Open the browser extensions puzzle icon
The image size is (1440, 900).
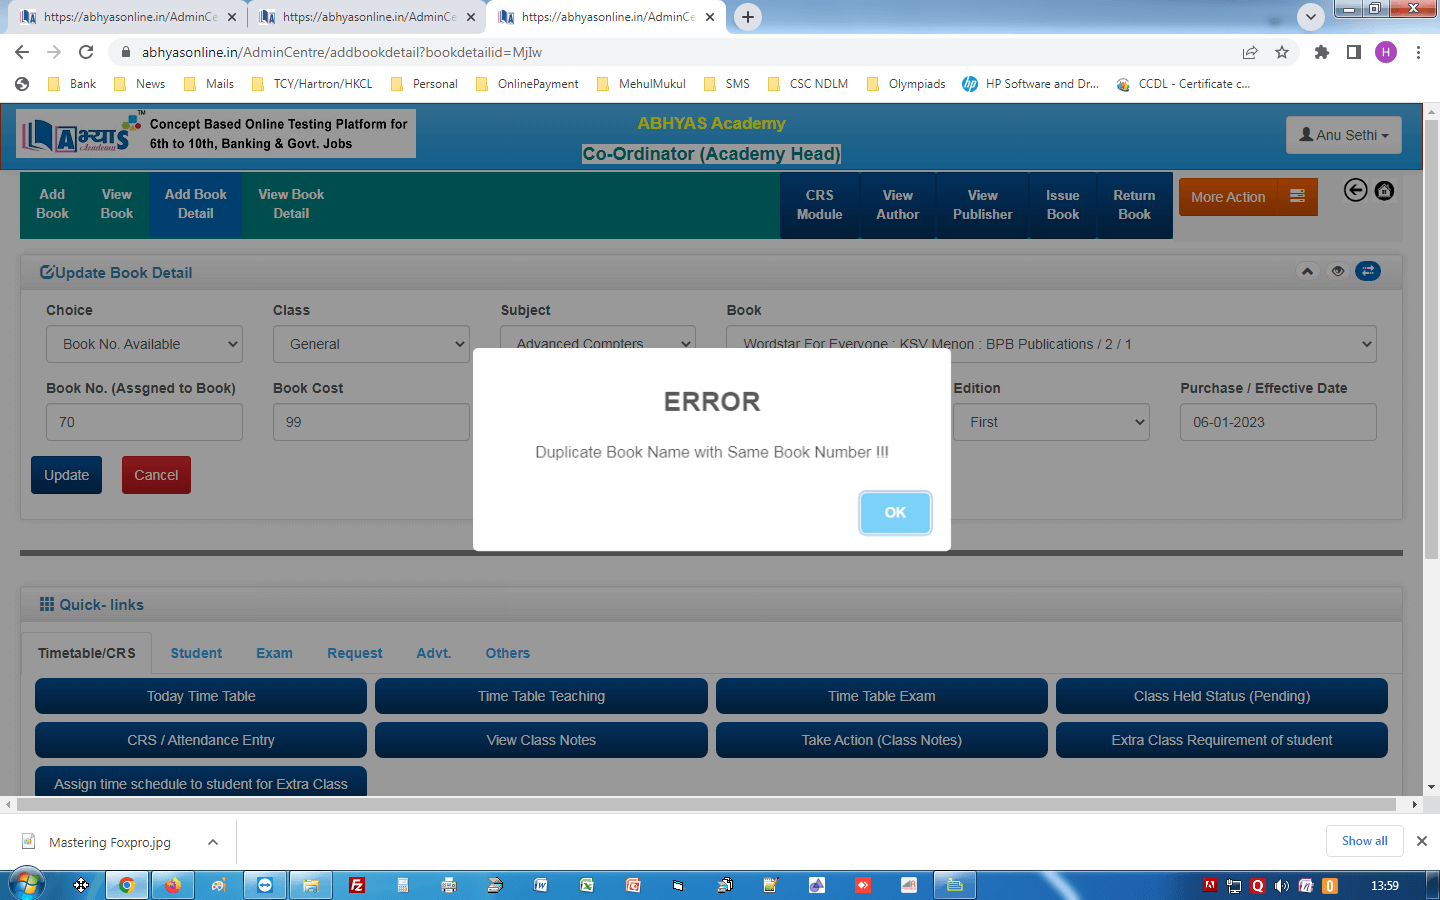tap(1321, 52)
